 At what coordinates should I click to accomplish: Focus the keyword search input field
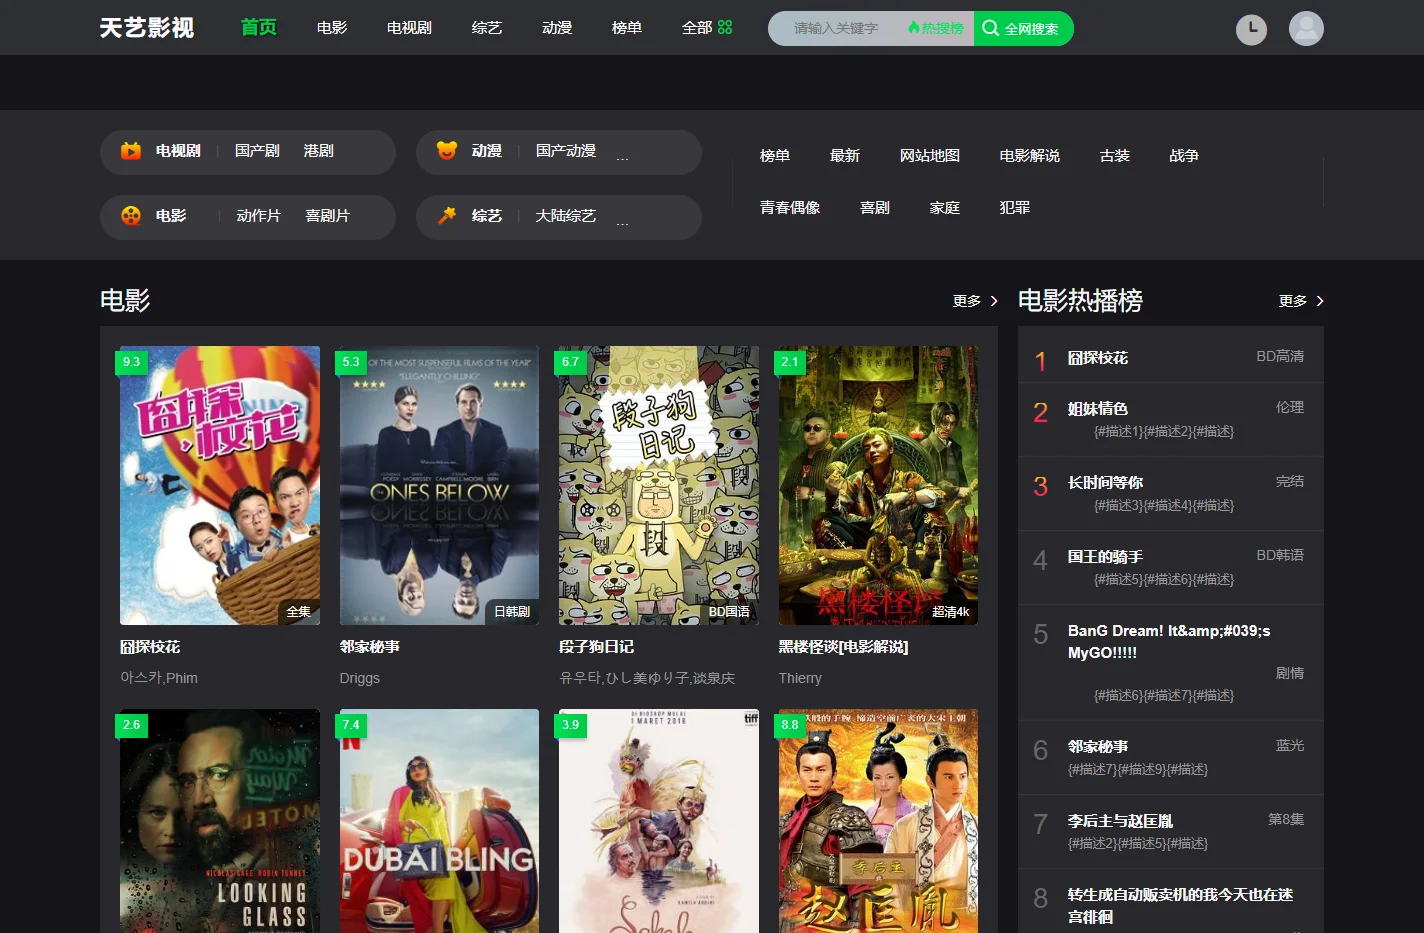(846, 28)
